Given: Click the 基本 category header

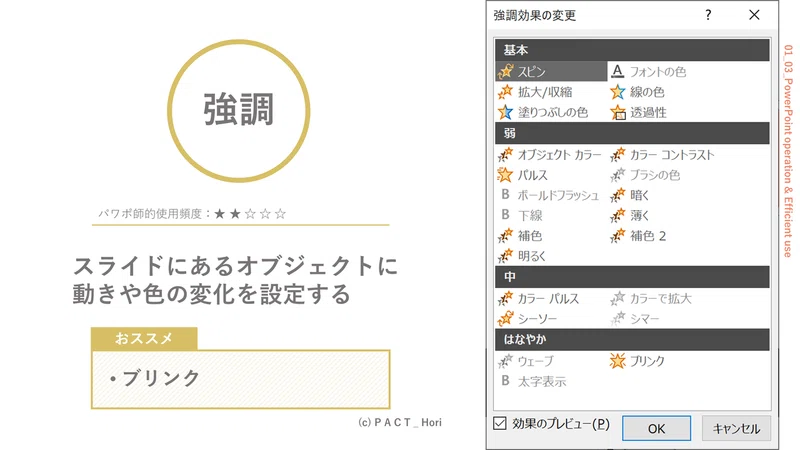Looking at the screenshot, I should click(x=632, y=50).
